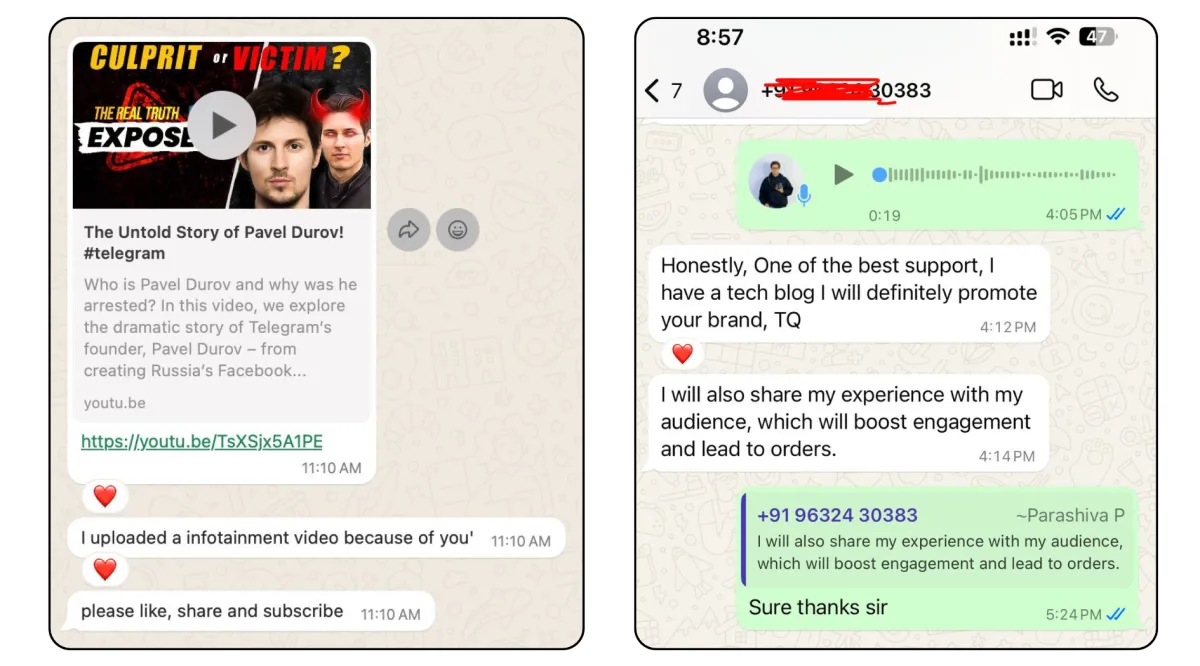Click the forward arrow icon beside the video card

pyautogui.click(x=409, y=230)
